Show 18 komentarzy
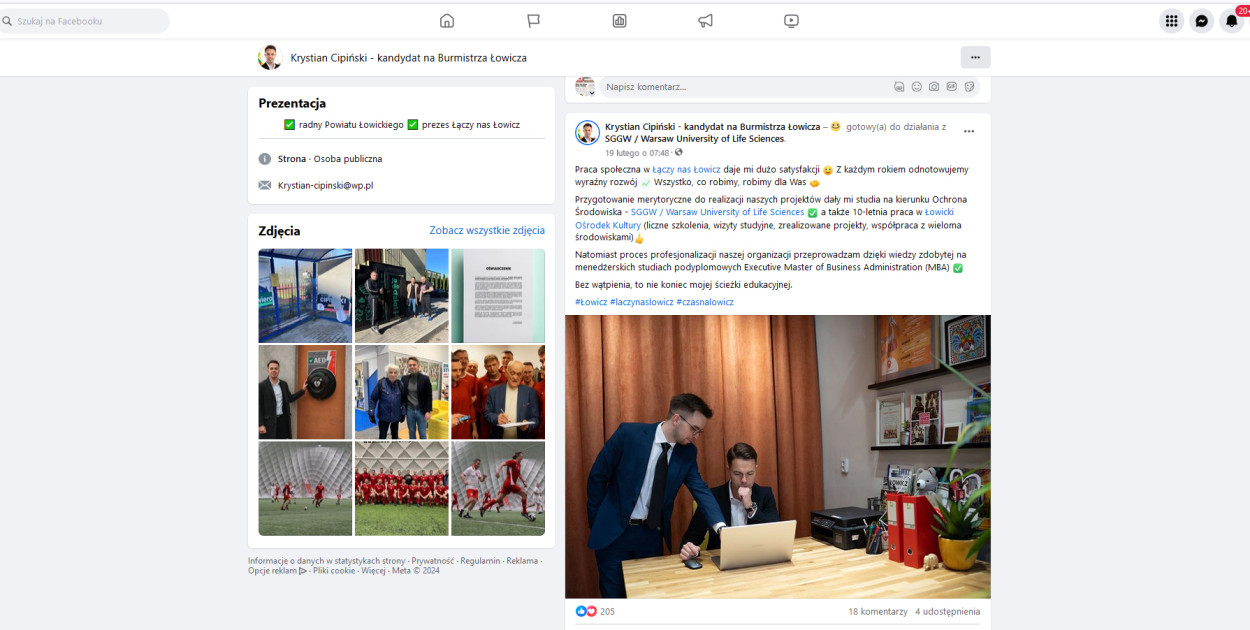This screenshot has height=630, width=1250. [877, 611]
